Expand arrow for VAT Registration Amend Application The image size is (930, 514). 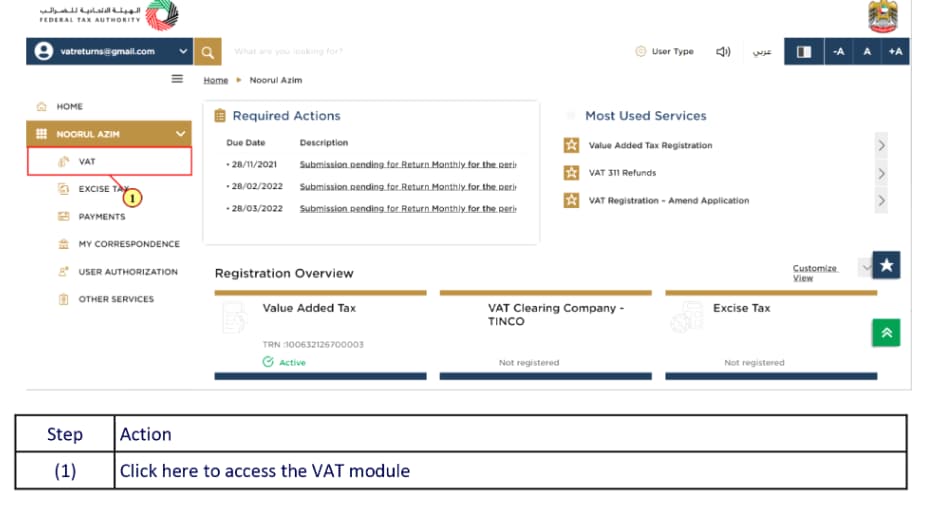pos(881,200)
